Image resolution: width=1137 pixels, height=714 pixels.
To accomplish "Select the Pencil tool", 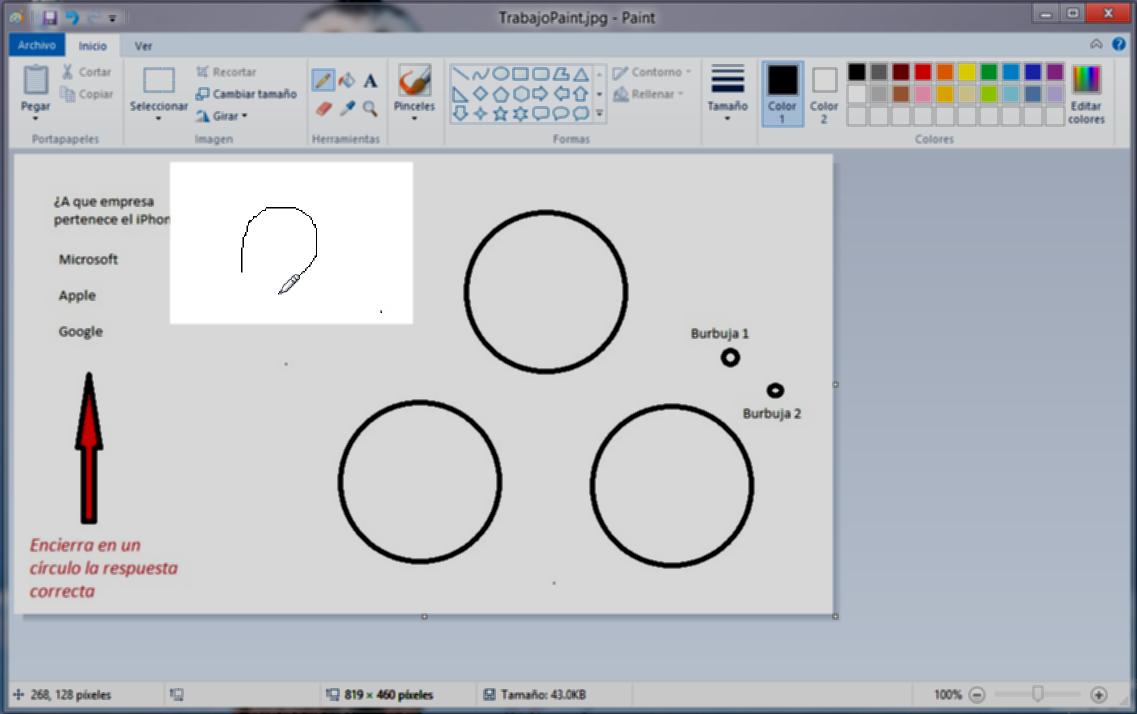I will (x=323, y=81).
